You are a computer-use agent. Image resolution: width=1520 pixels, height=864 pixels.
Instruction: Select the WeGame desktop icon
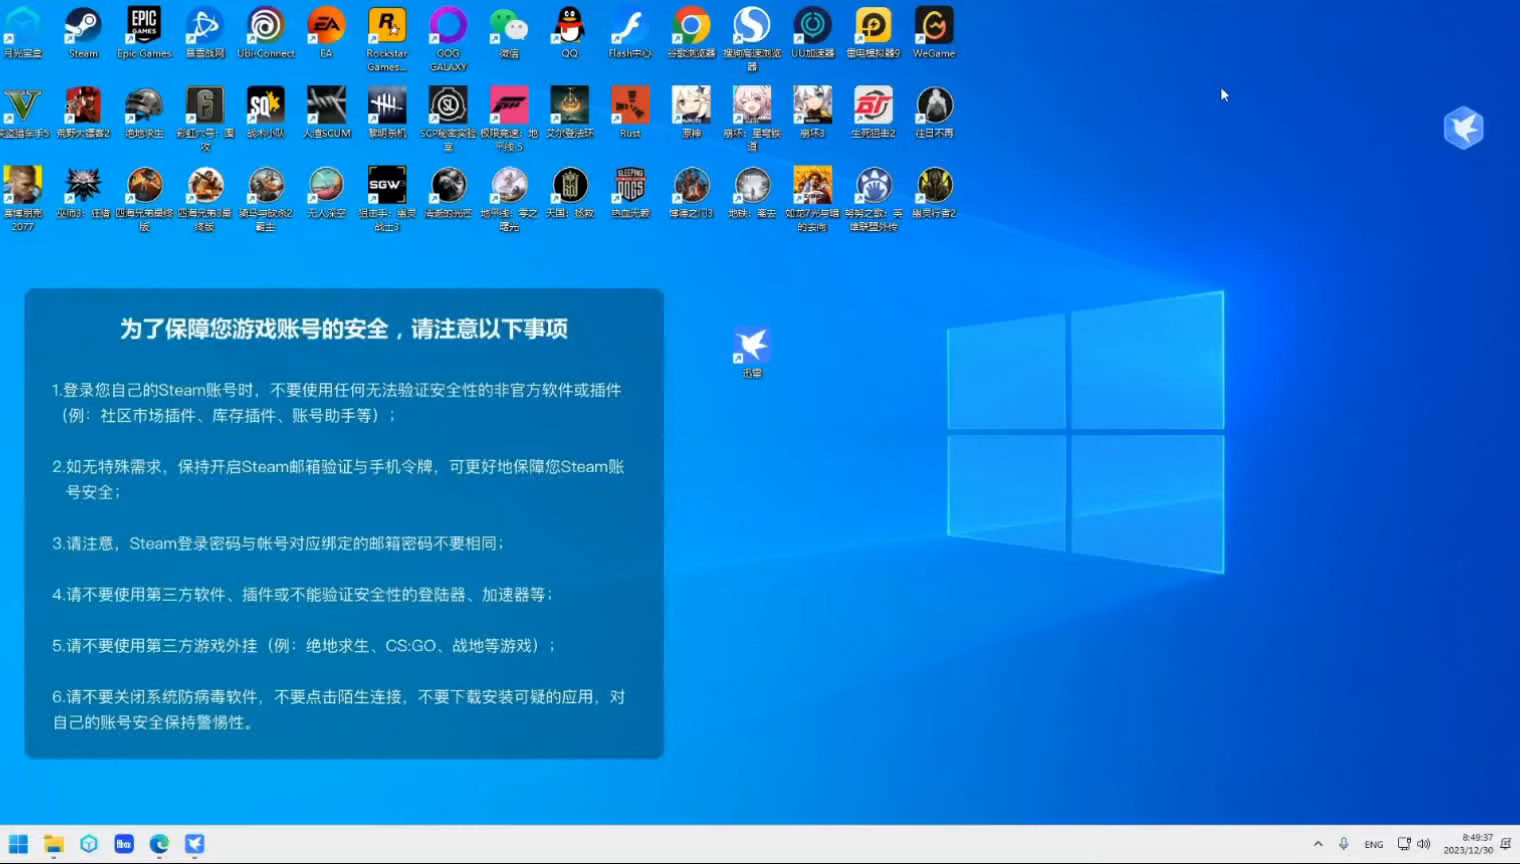934,28
